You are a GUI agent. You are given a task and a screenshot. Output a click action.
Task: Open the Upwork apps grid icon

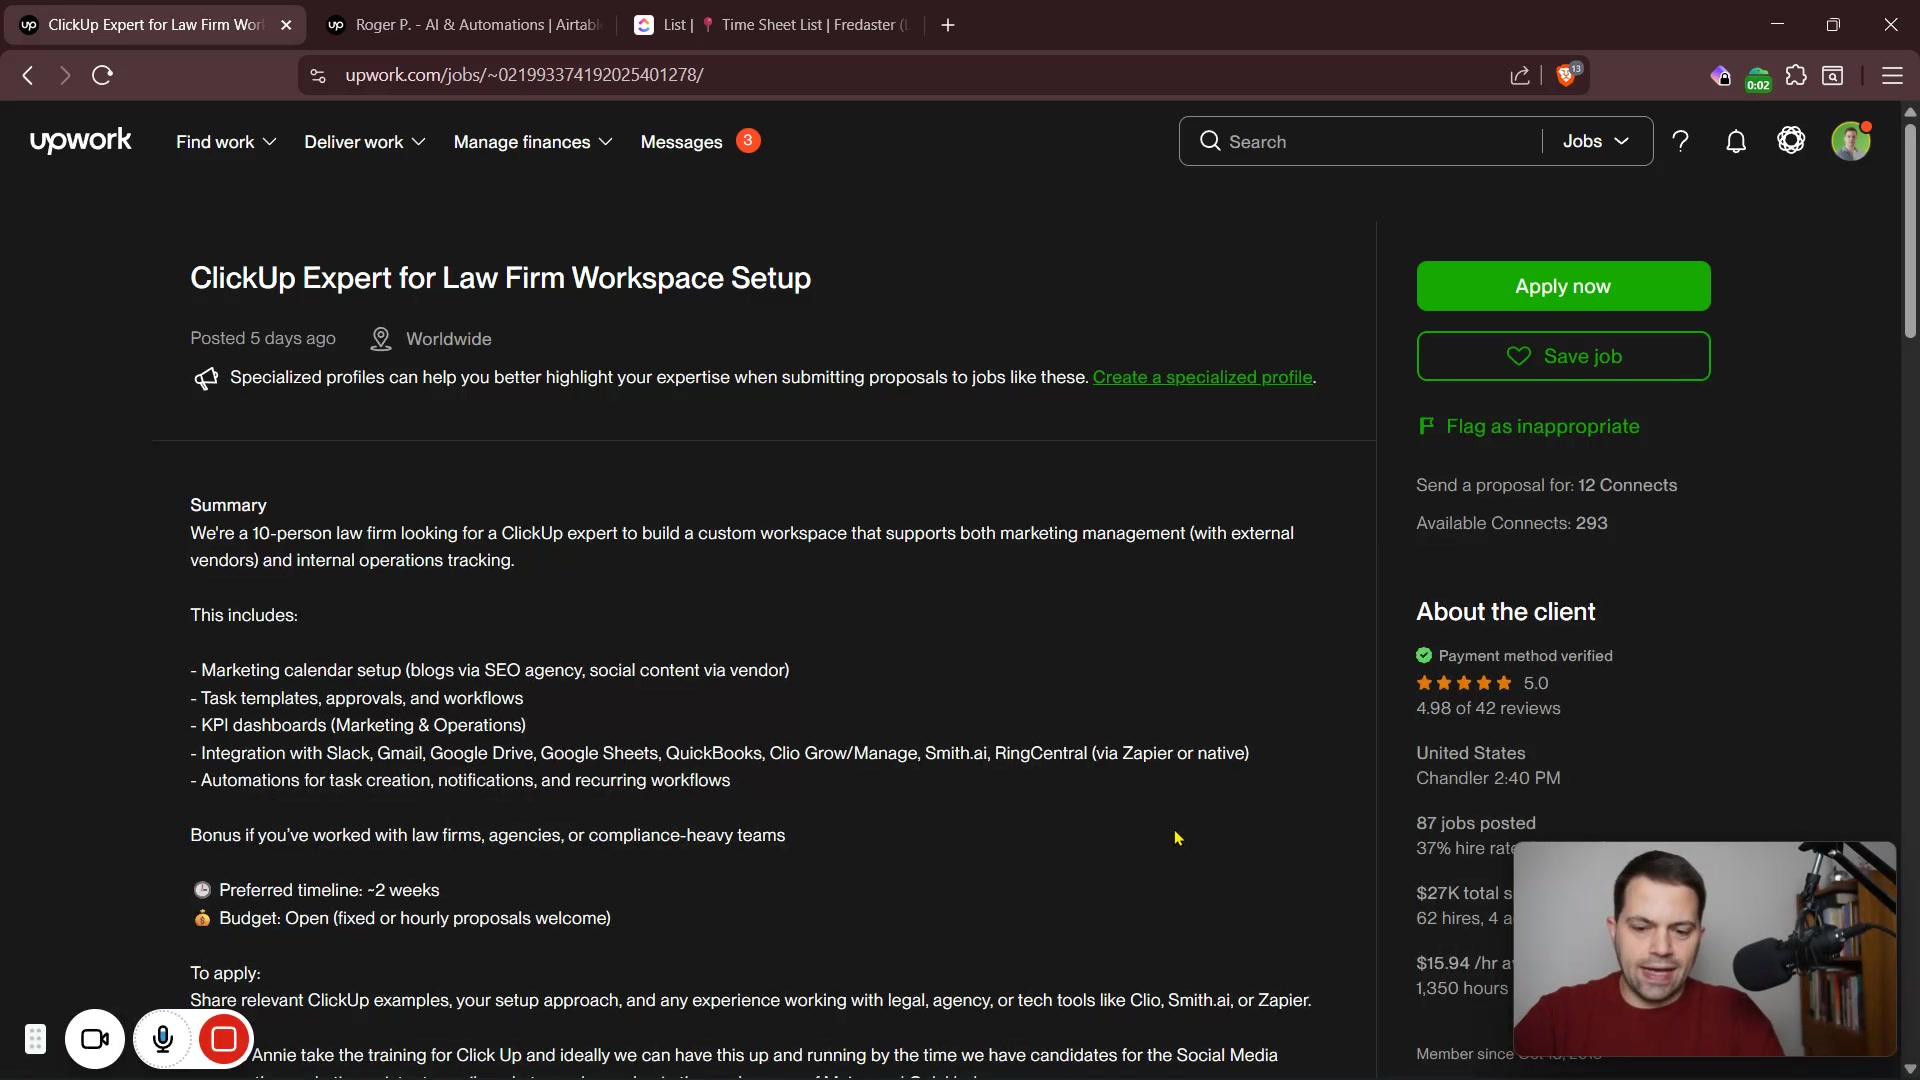point(1791,141)
